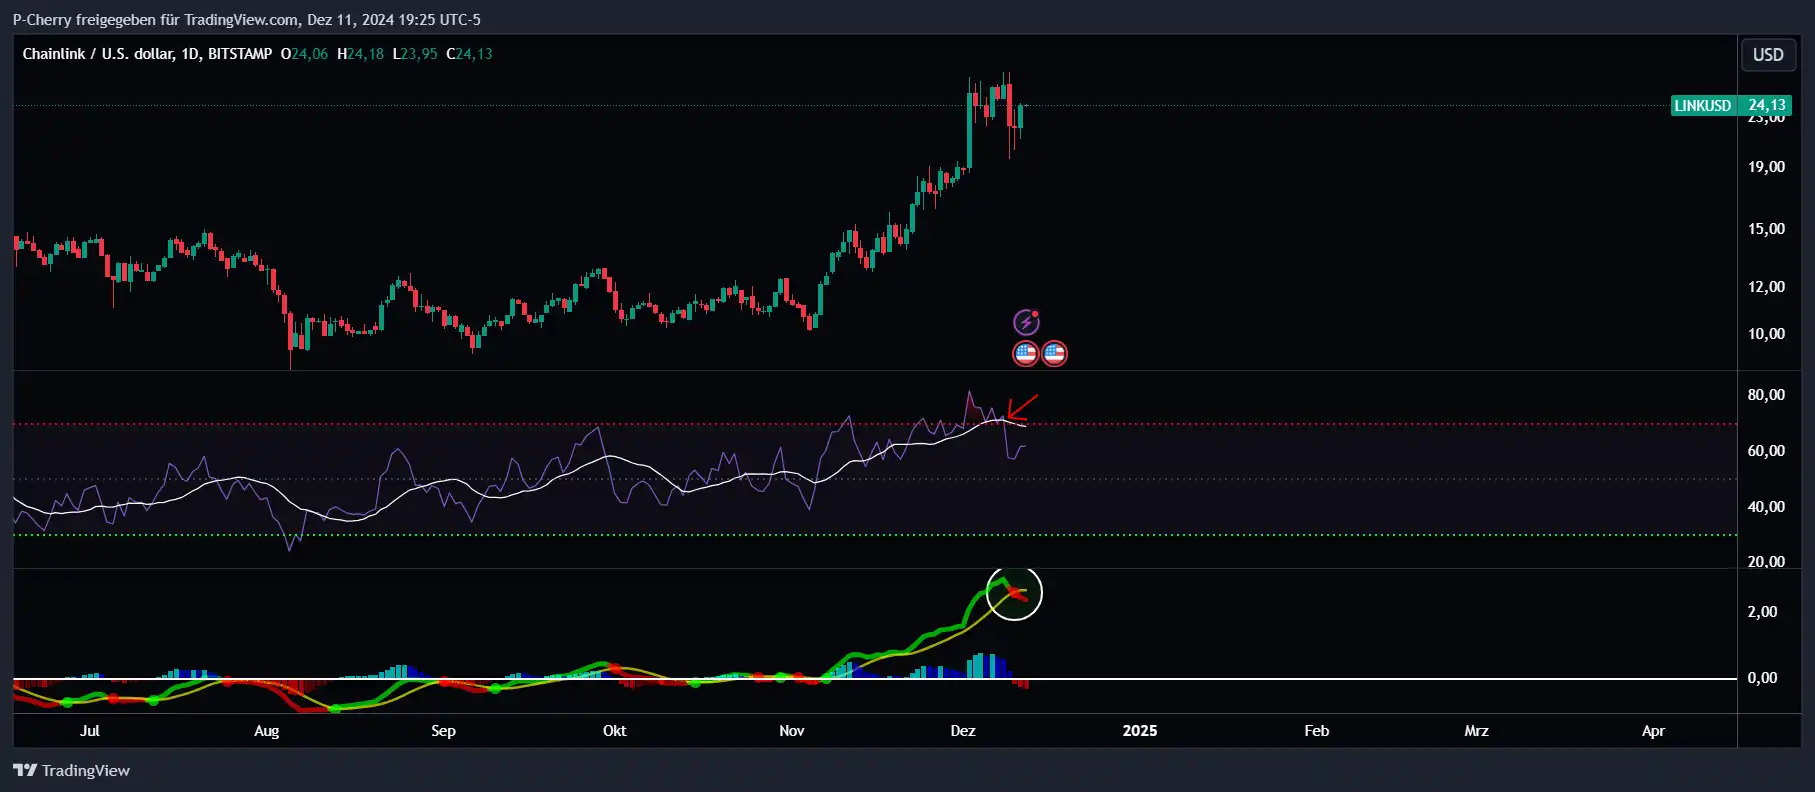
Task: Click the TradingView wordmark link
Action: (86, 770)
